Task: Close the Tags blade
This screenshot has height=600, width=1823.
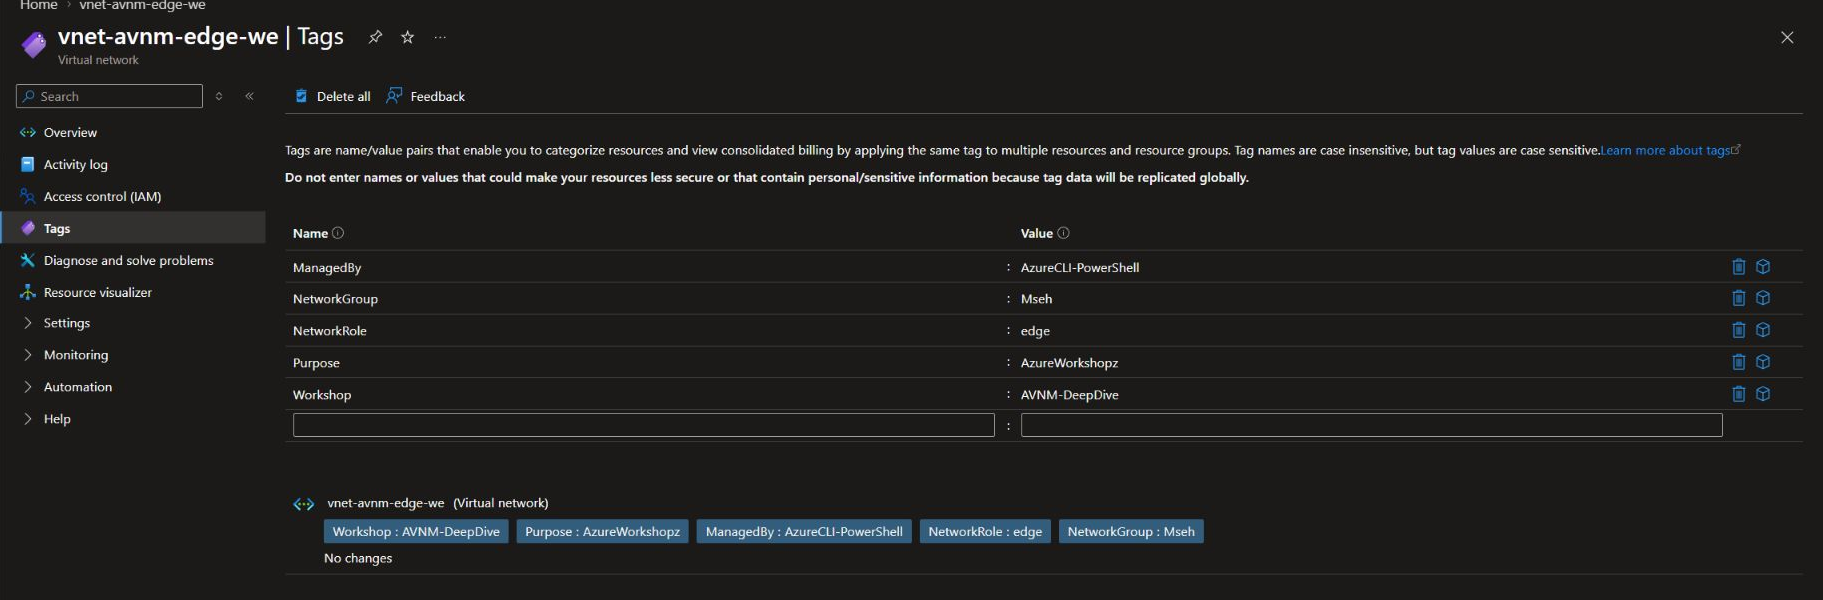Action: (x=1787, y=37)
